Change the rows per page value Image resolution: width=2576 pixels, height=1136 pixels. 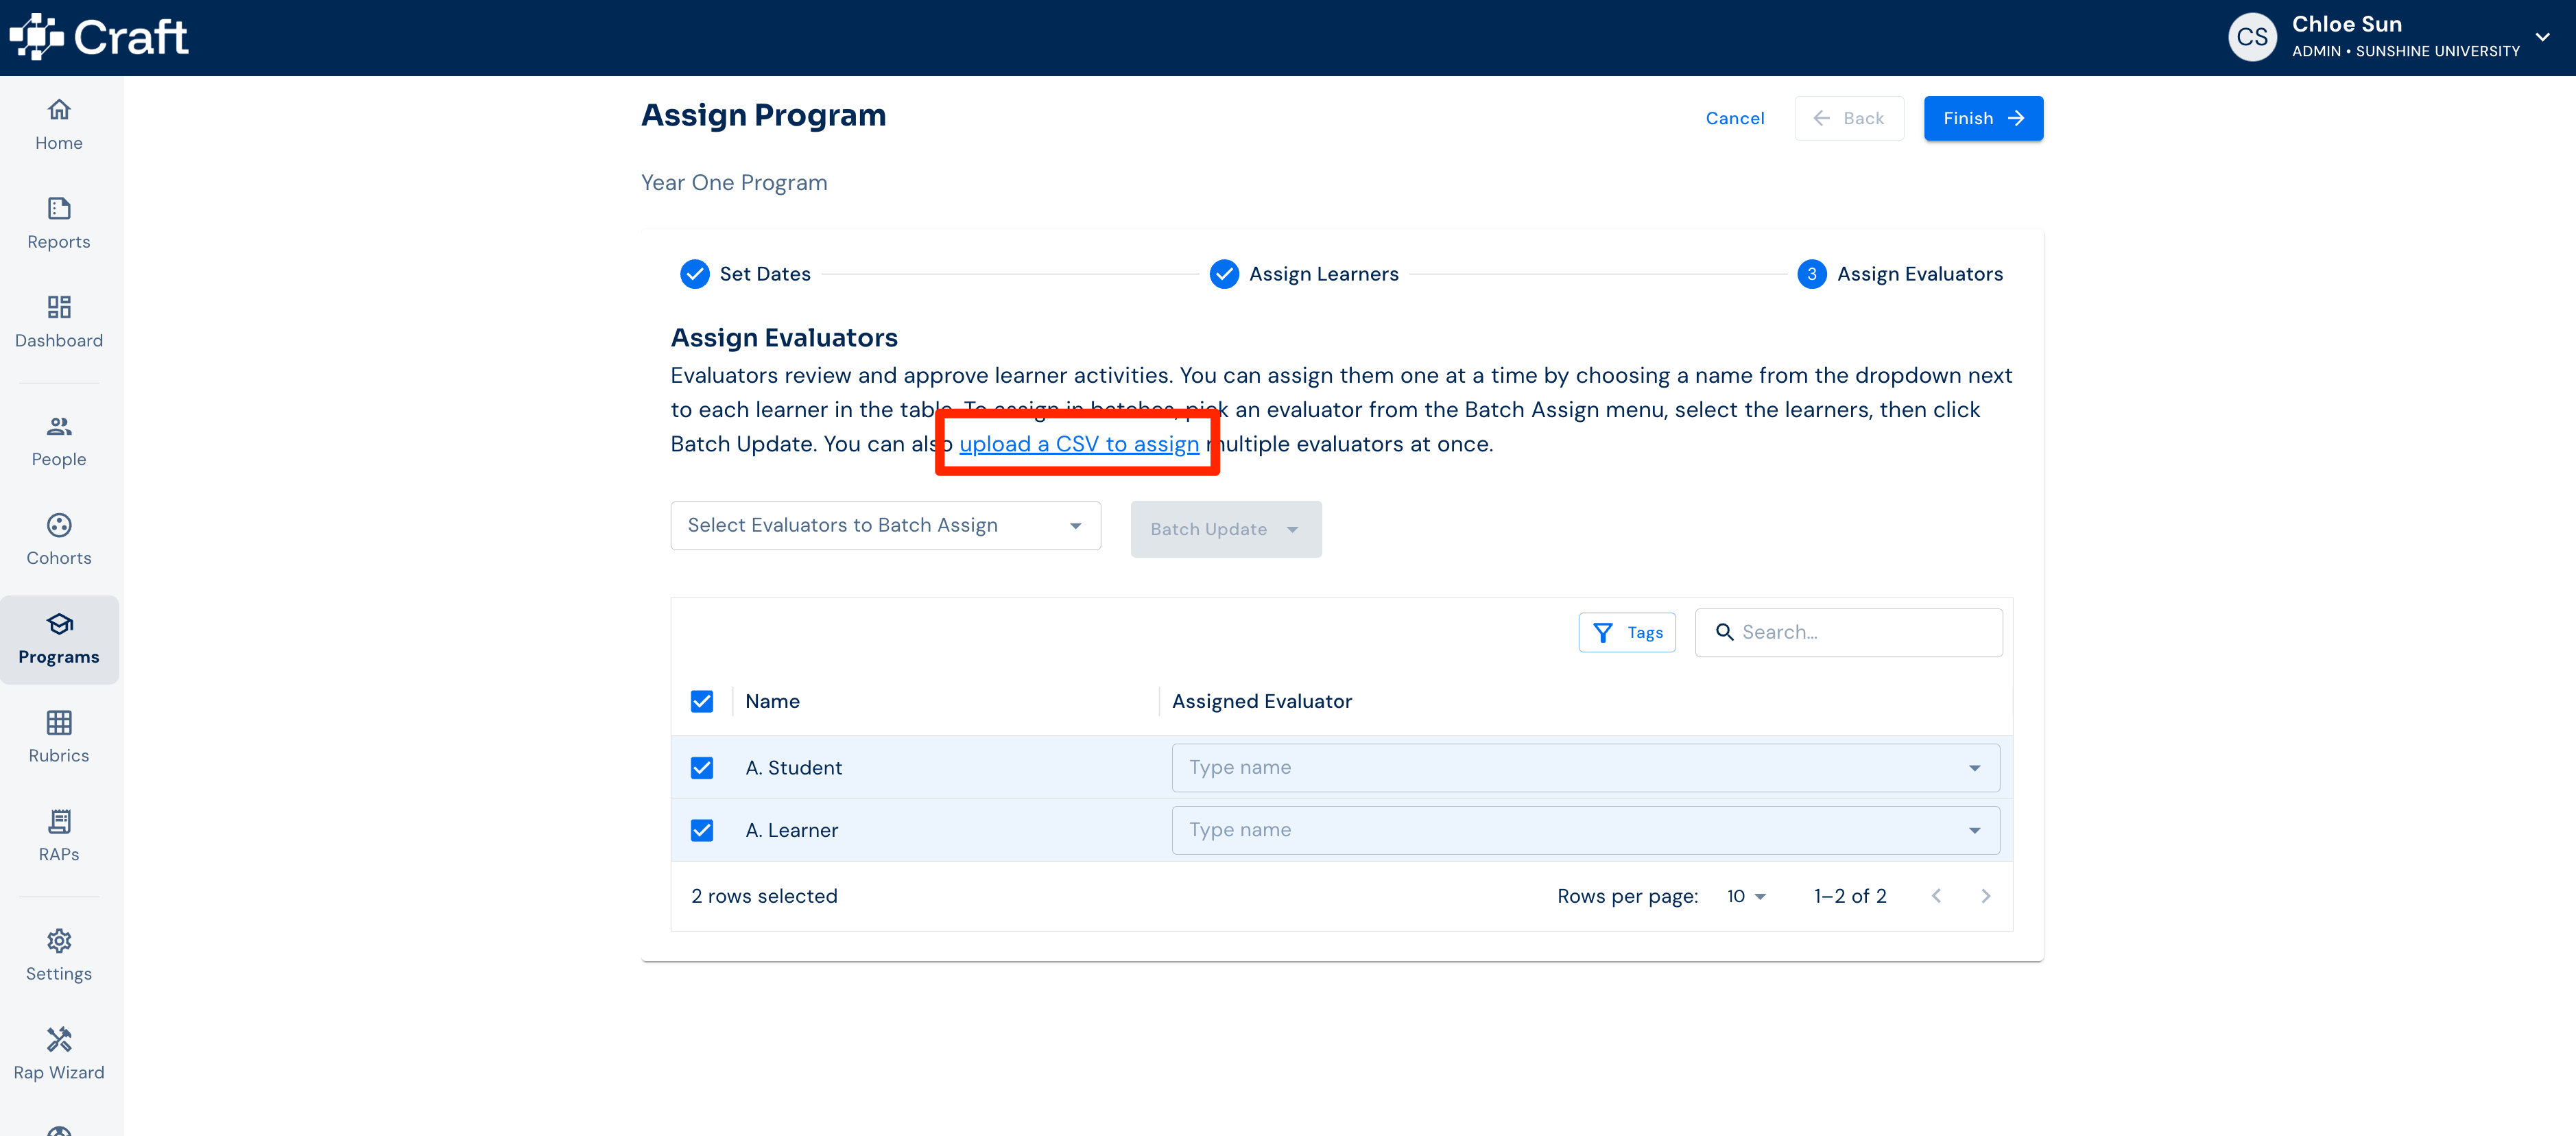coord(1746,896)
